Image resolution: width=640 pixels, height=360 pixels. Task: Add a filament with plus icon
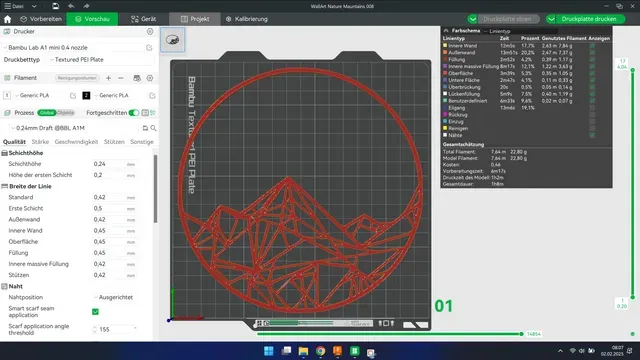pyautogui.click(x=108, y=78)
